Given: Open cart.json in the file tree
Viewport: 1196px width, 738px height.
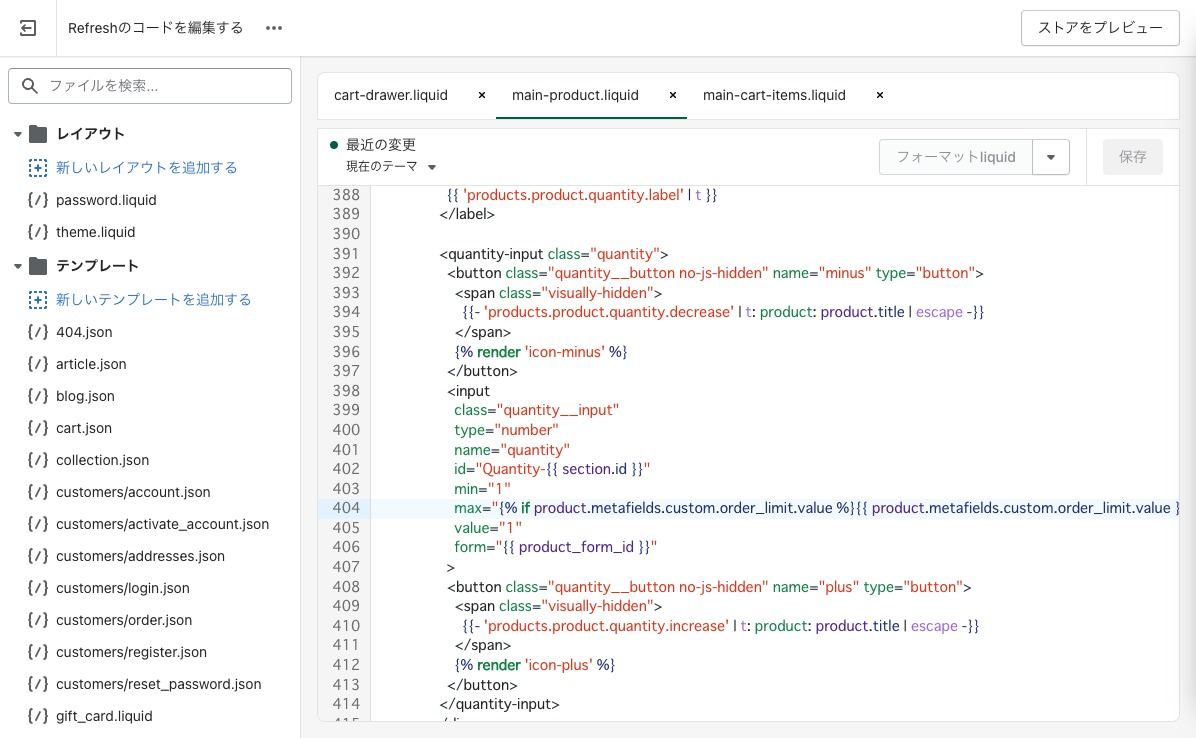Looking at the screenshot, I should click(x=84, y=428).
